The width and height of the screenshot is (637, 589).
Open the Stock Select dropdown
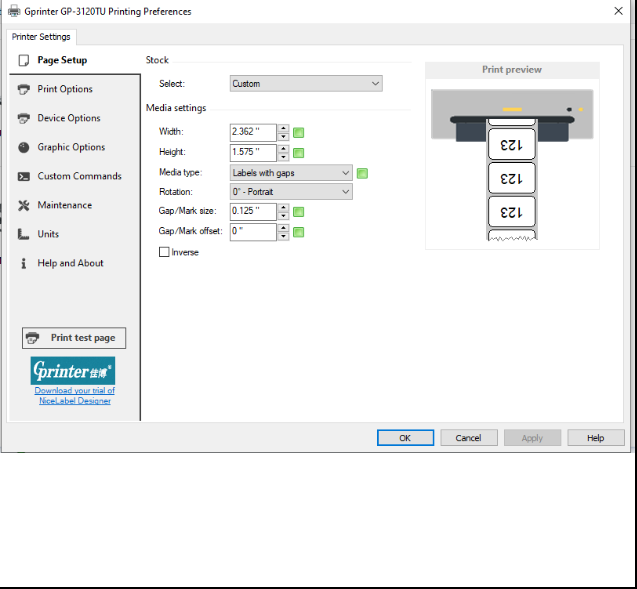tap(305, 84)
